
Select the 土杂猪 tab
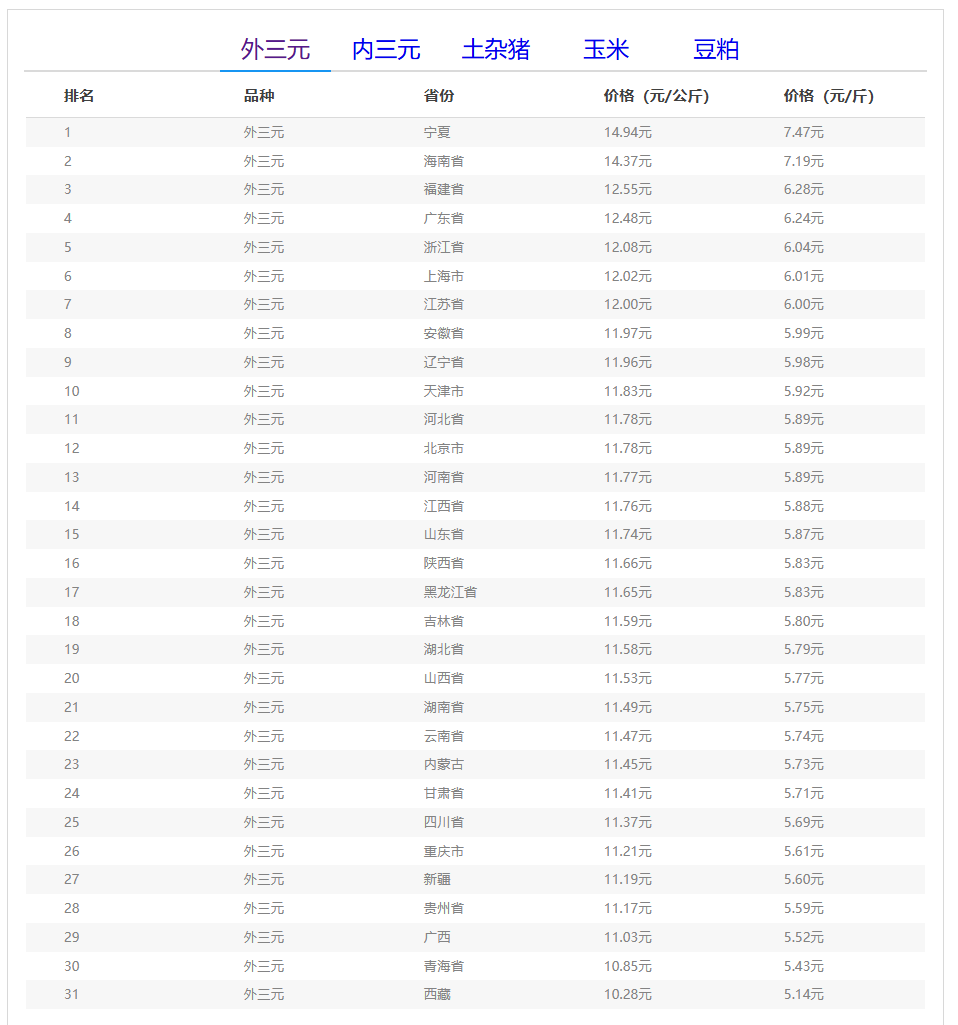click(x=496, y=49)
